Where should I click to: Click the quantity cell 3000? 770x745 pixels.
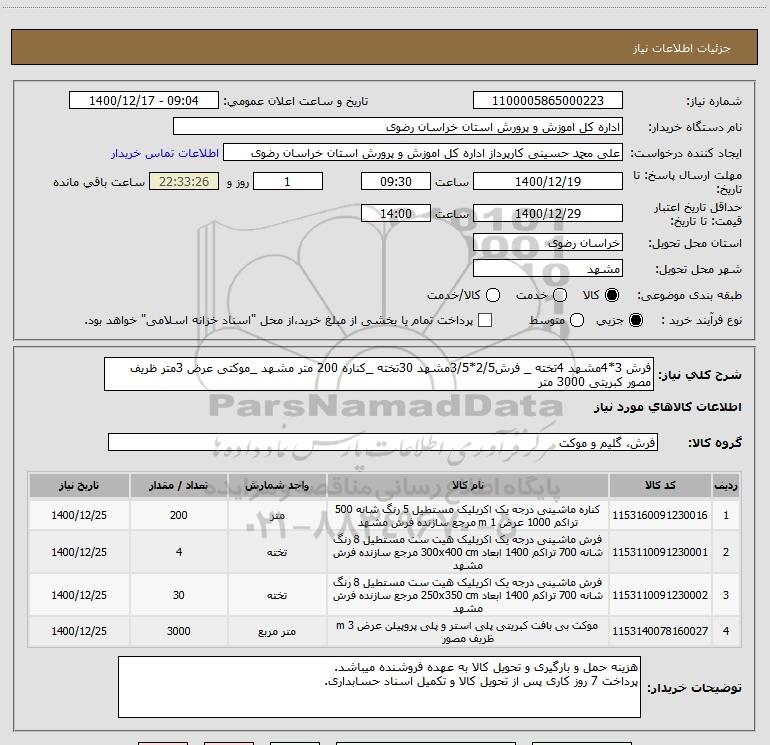point(179,631)
